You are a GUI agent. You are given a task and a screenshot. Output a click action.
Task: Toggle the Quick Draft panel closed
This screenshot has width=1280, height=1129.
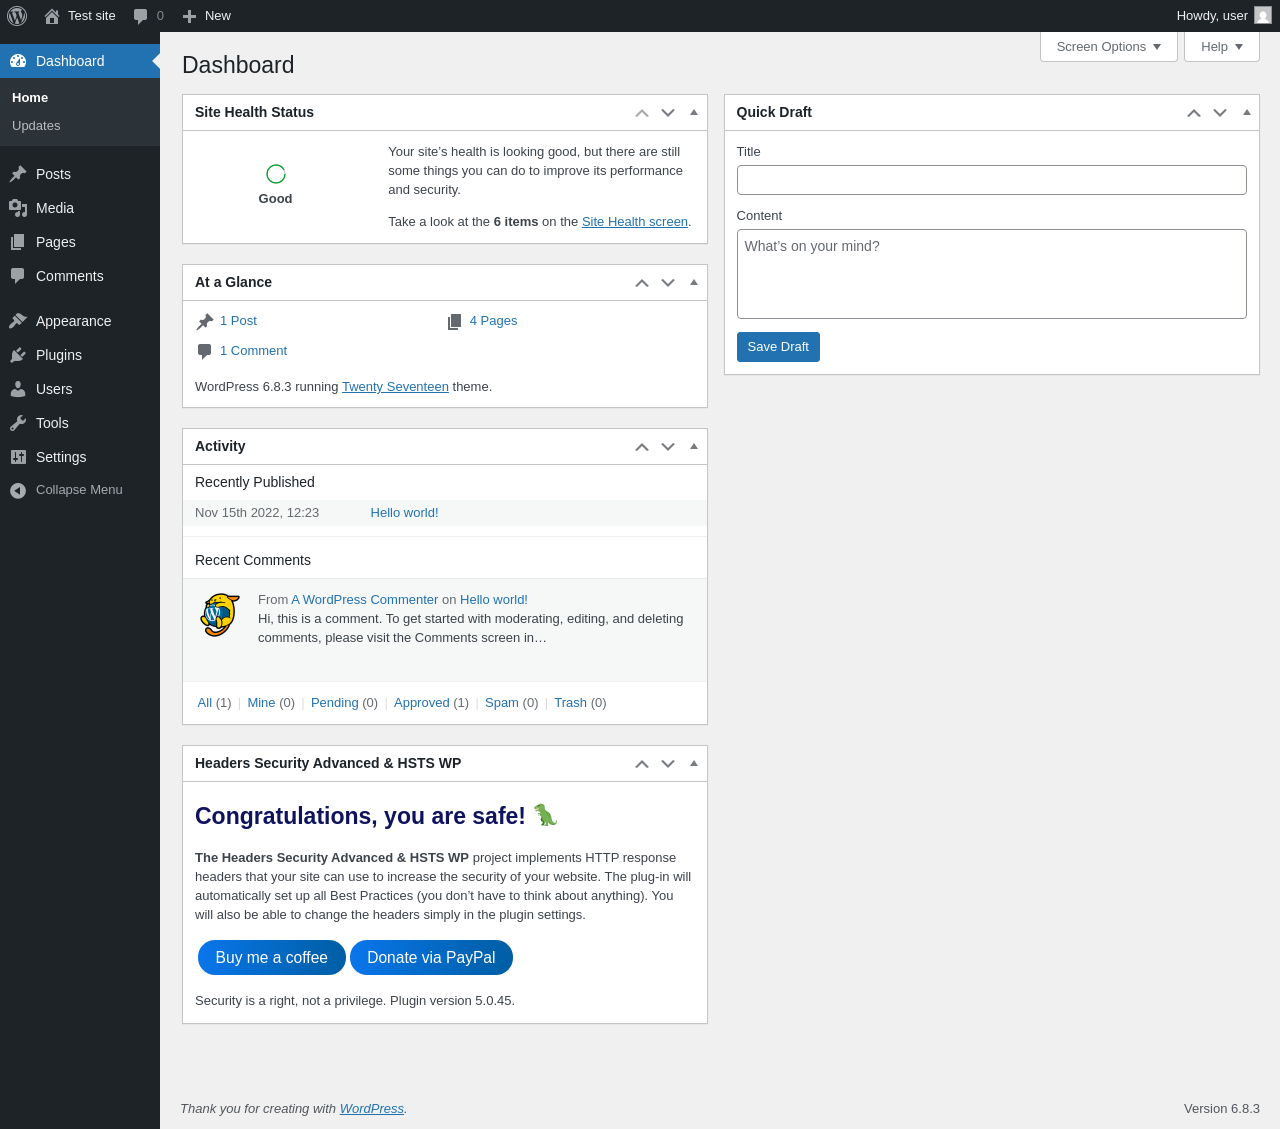1247,112
